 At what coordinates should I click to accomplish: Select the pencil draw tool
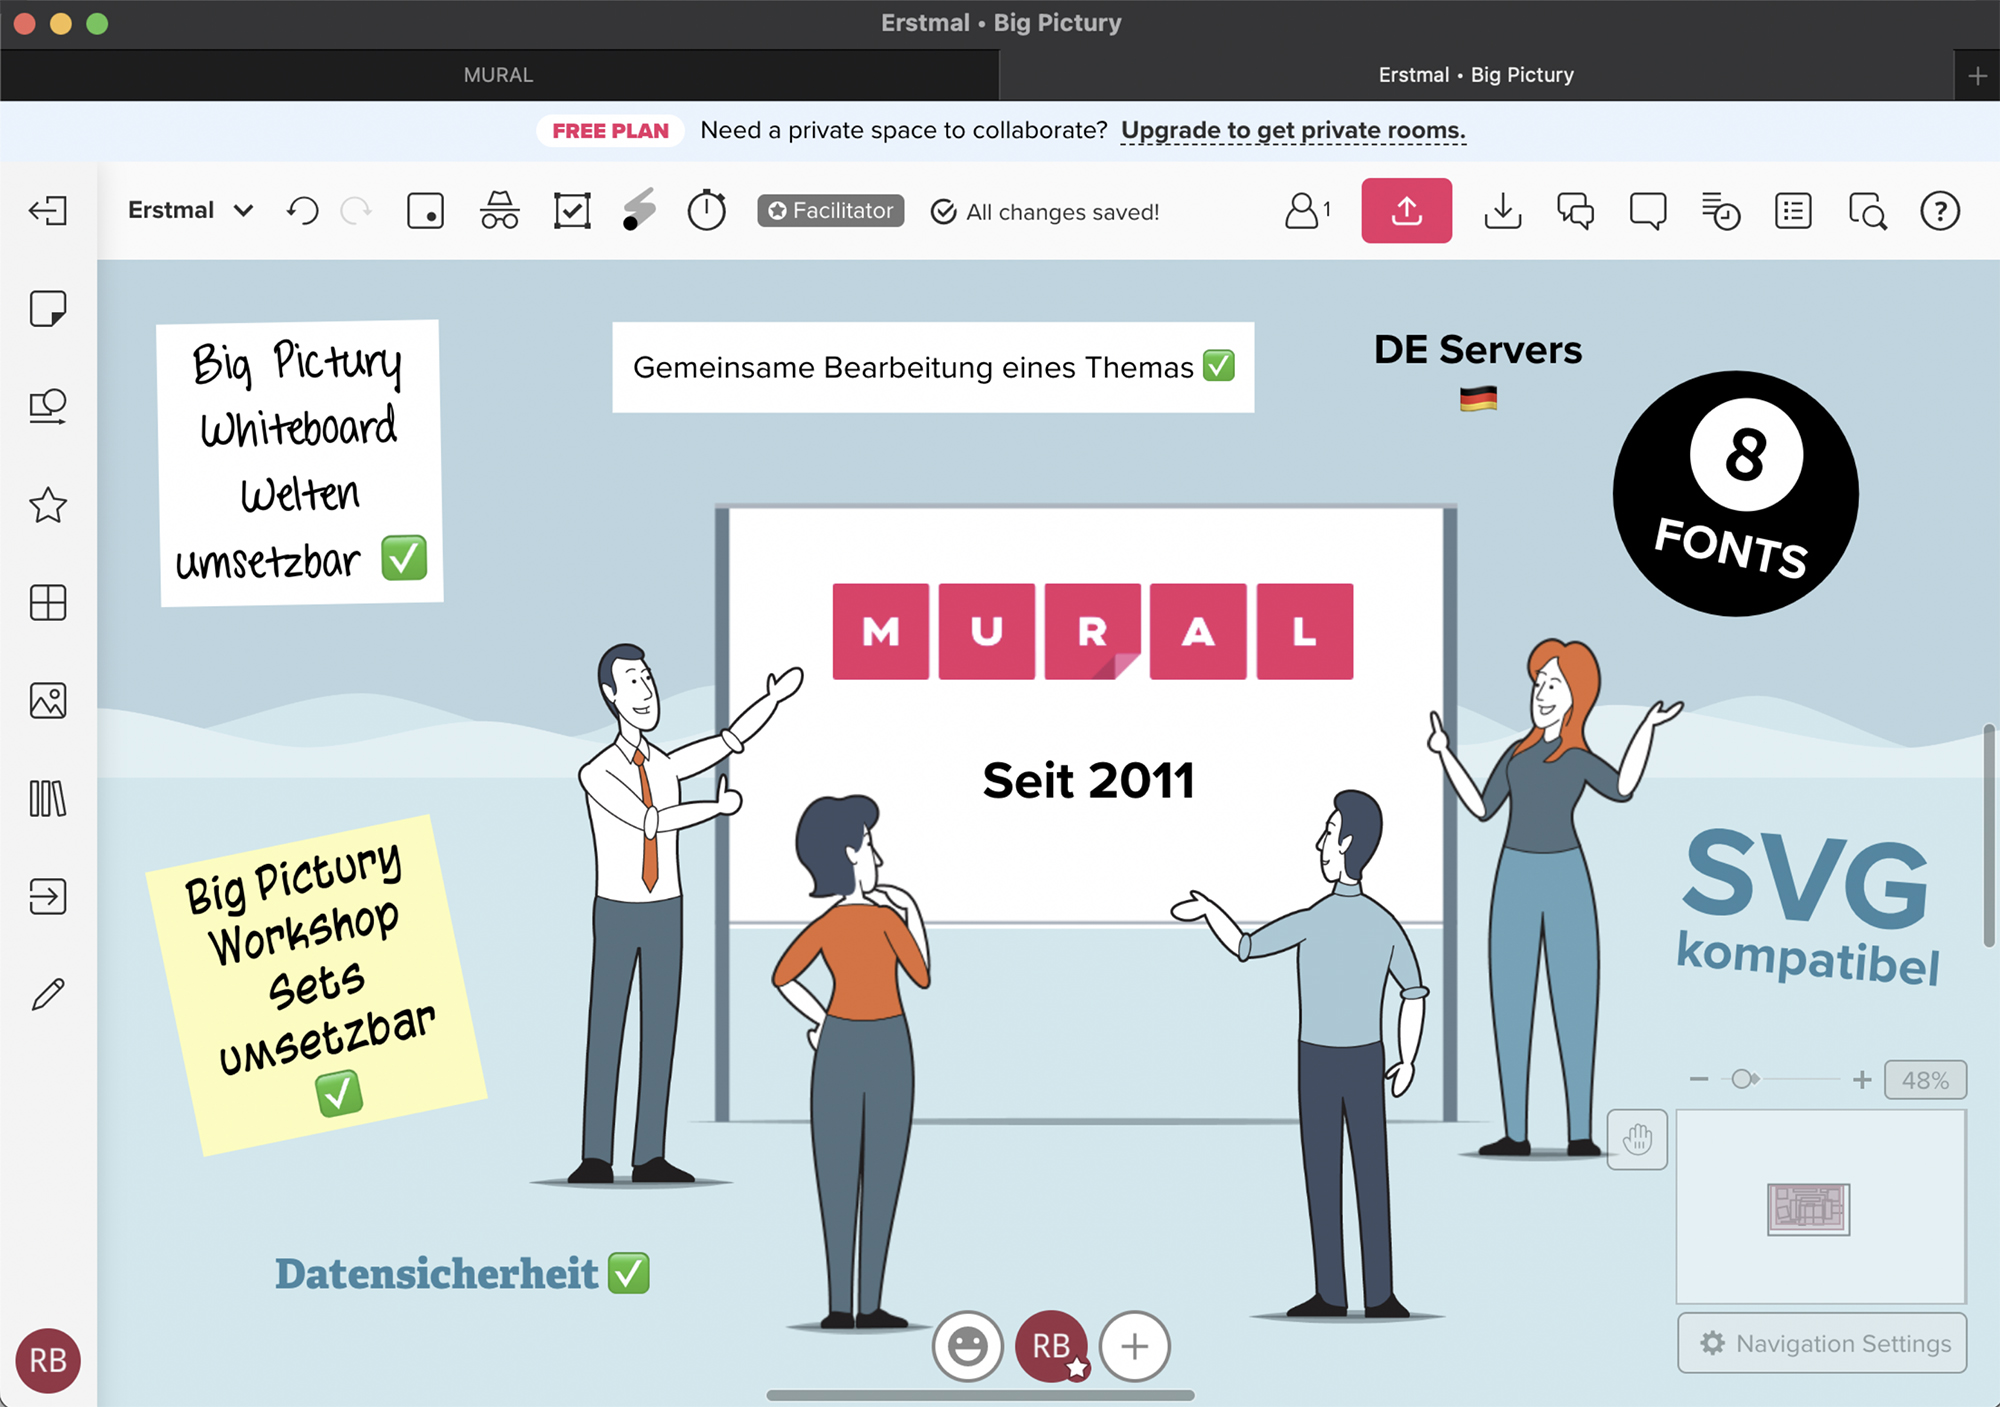(x=48, y=995)
